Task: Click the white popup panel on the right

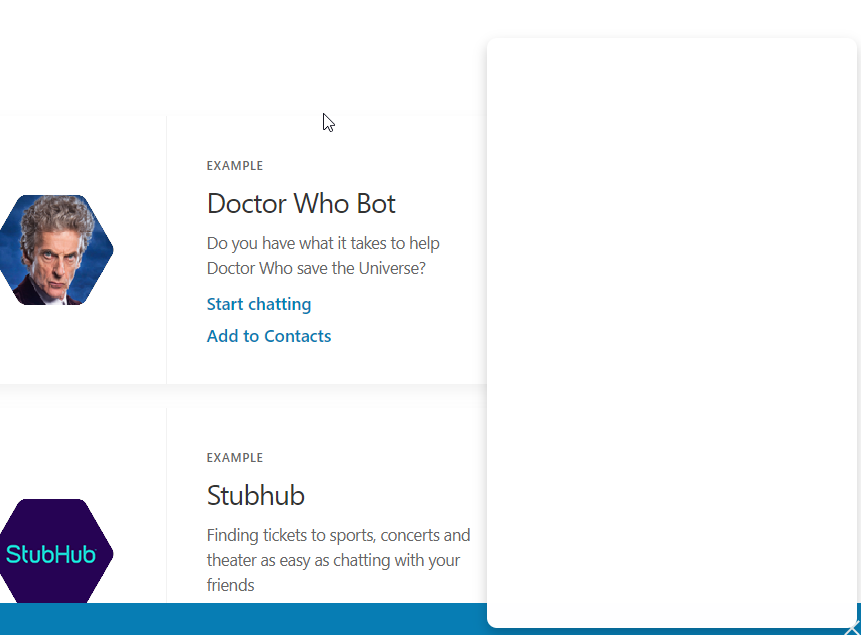Action: pos(672,330)
